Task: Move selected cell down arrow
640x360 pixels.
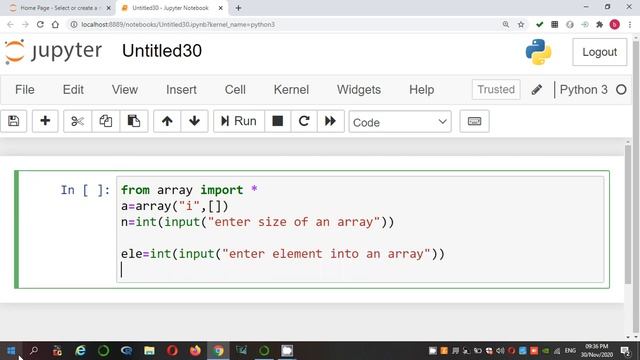Action: 194,121
